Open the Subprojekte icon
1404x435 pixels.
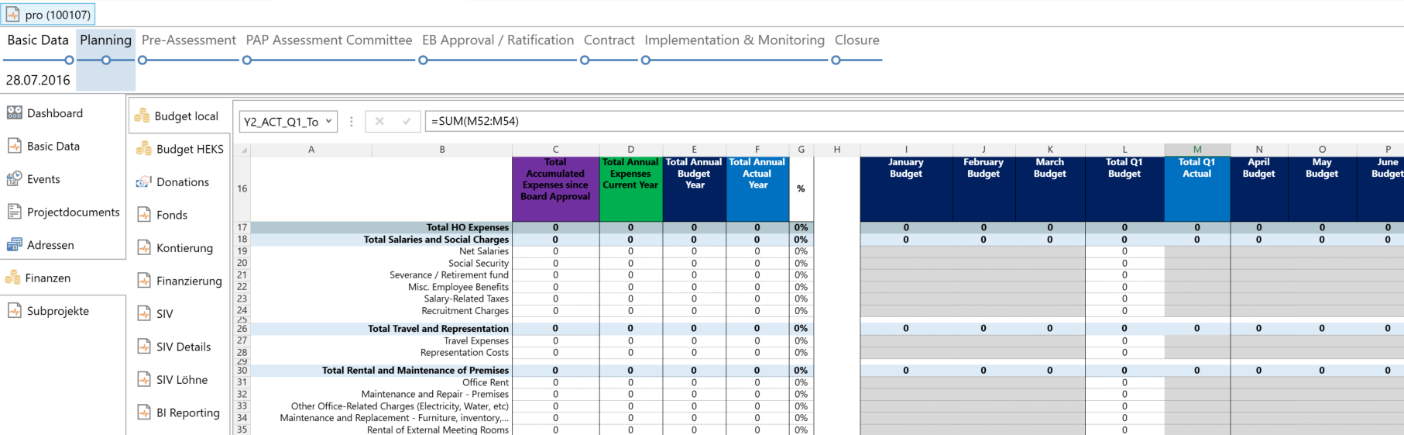click(x=14, y=311)
